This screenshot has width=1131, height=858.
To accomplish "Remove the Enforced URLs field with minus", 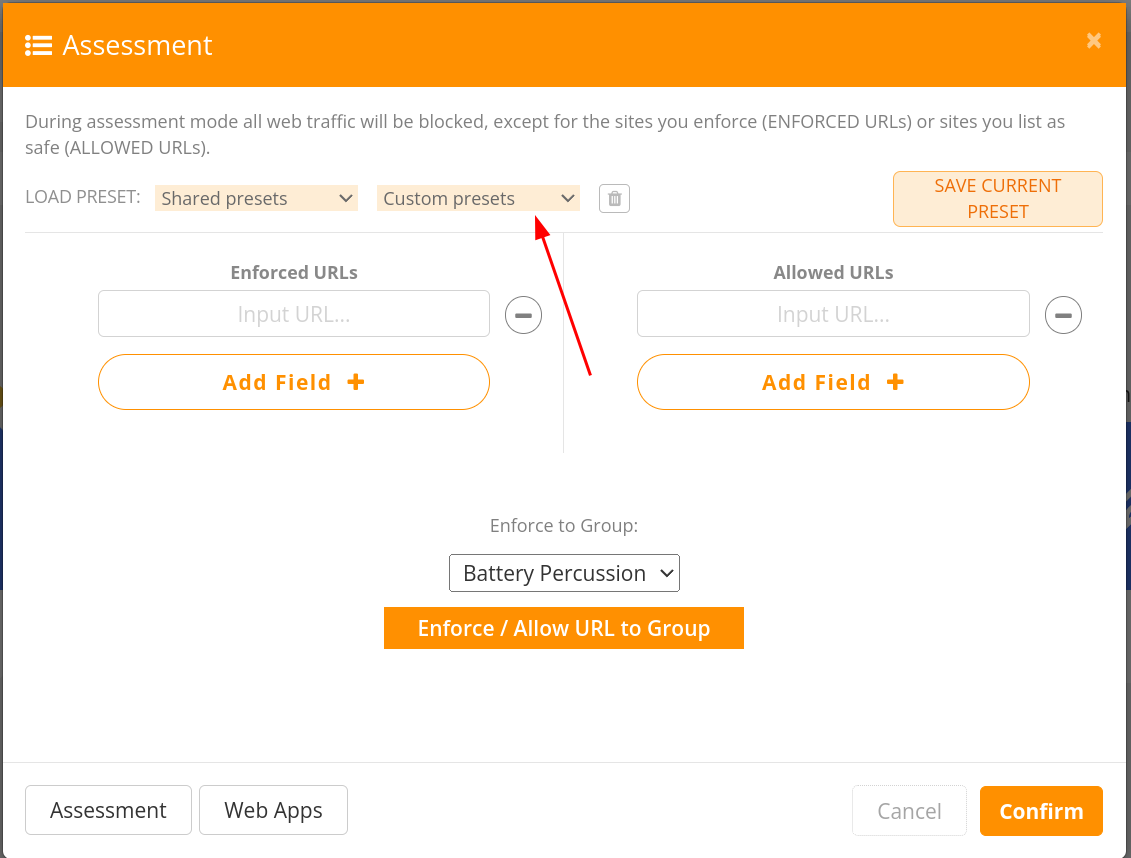I will [x=524, y=315].
